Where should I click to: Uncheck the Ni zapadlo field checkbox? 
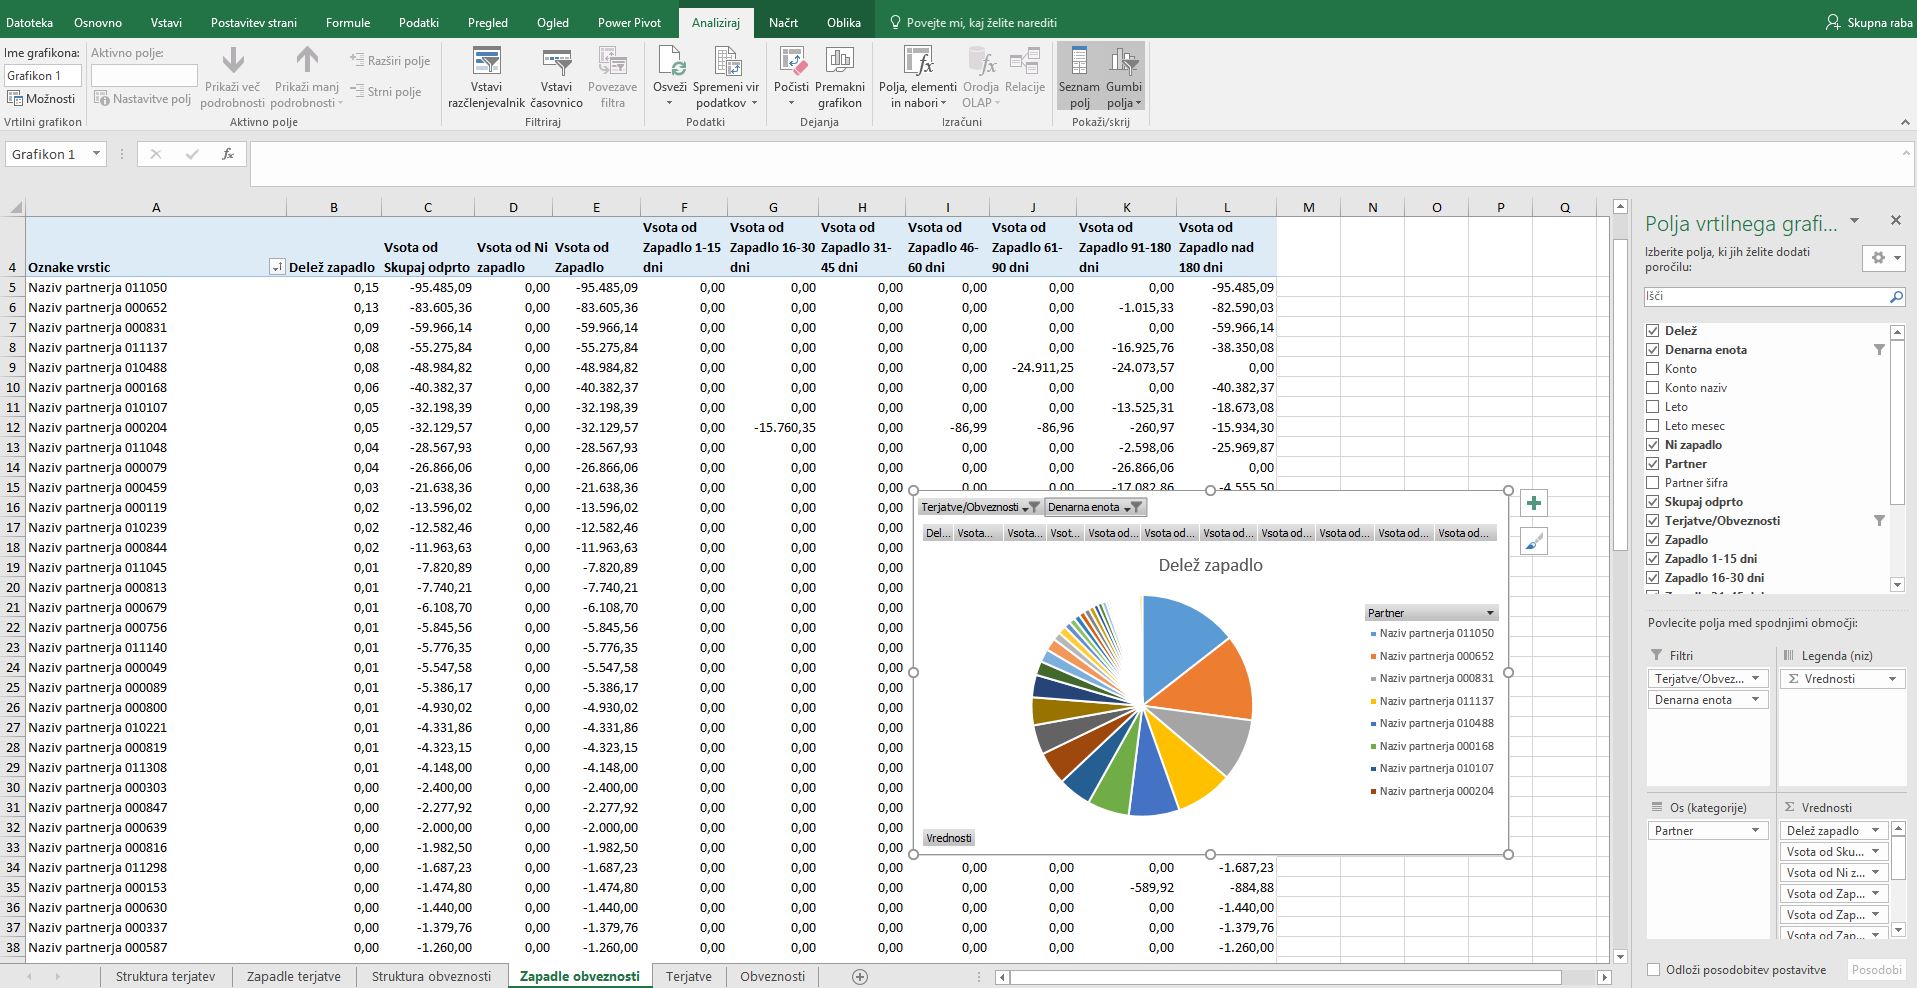[x=1653, y=445]
